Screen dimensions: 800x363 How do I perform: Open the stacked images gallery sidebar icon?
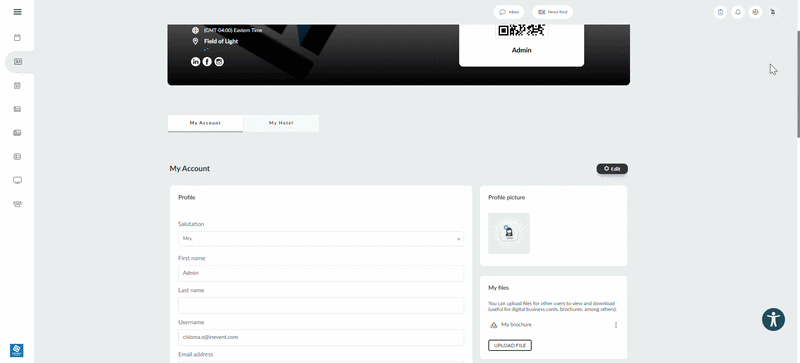17,133
